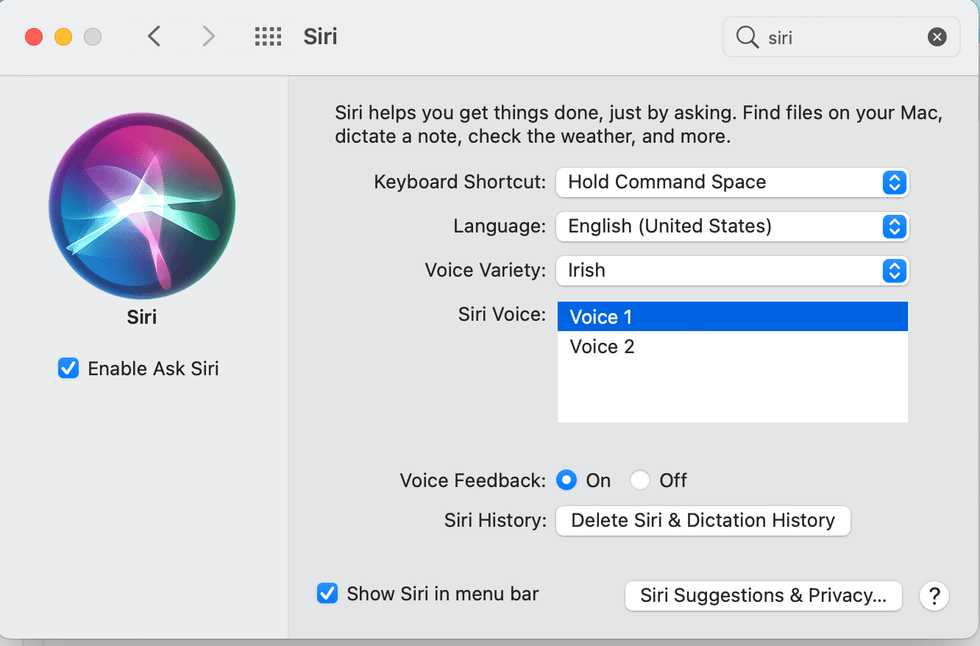Click Delete Siri & Dictation History
This screenshot has width=980, height=646.
[702, 520]
